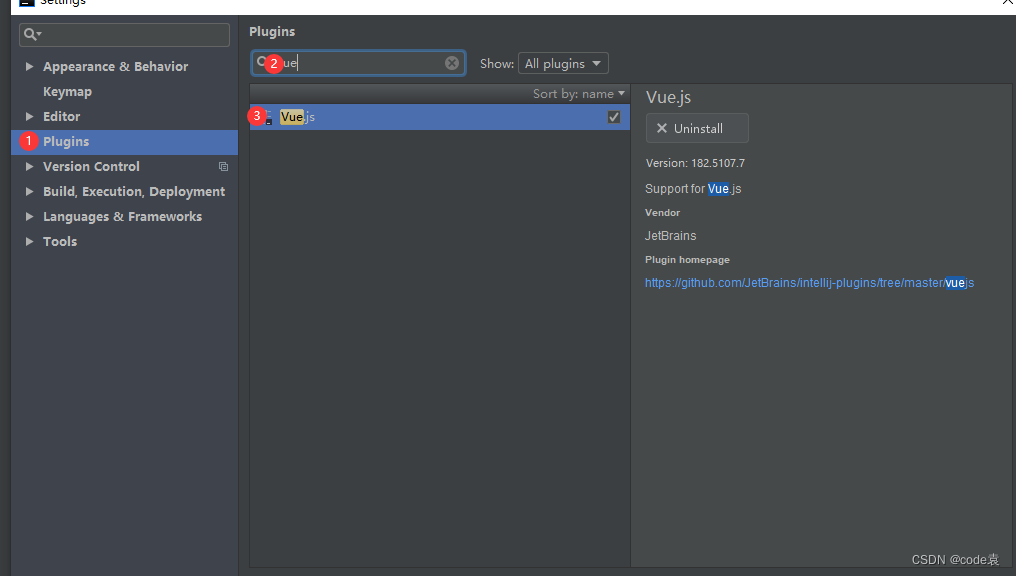Expand the Languages & Frameworks section
Screen dimensions: 1016x576
click(29, 216)
